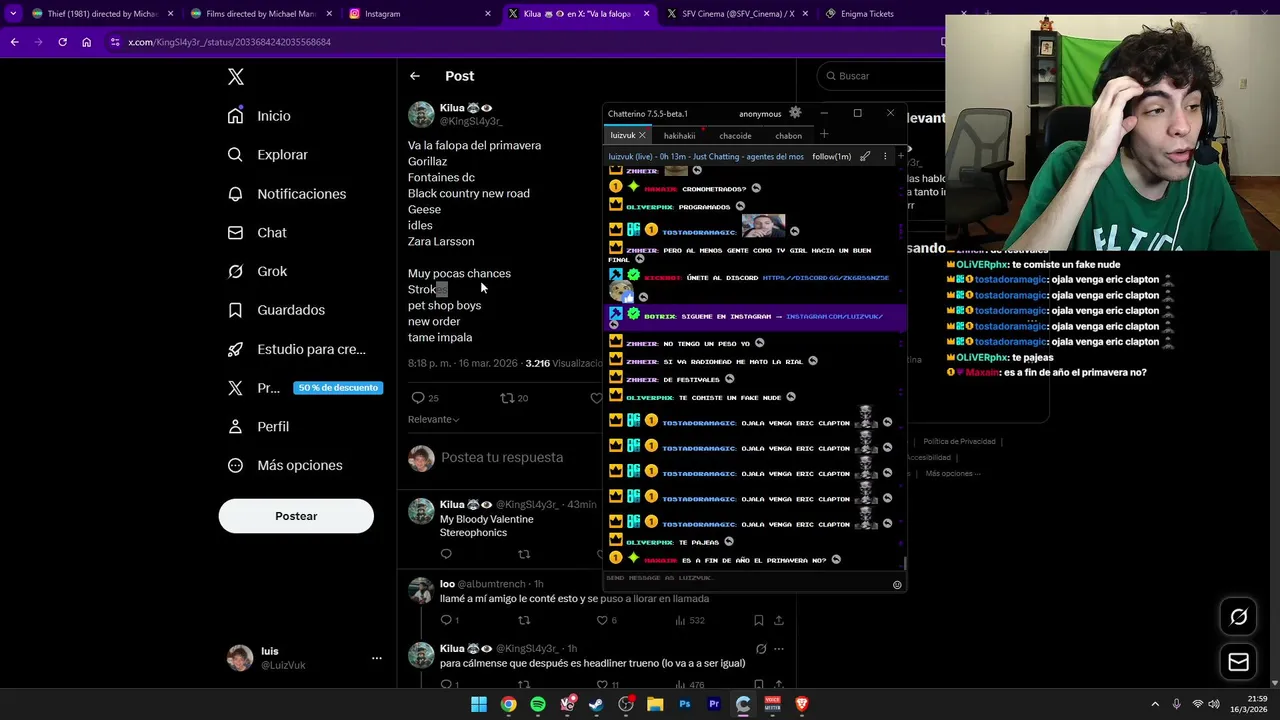
Task: Open instagram.com/luizvuk link in chat
Action: click(x=834, y=316)
